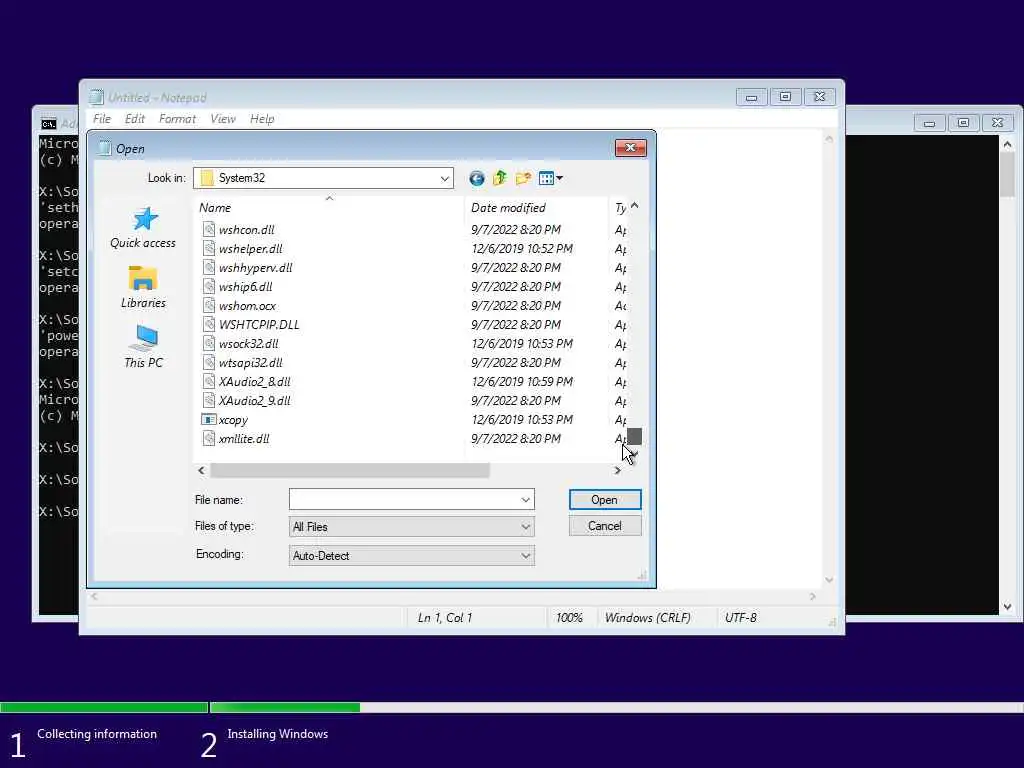Select the wsock32.dll file name
Image resolution: width=1024 pixels, height=768 pixels.
pos(249,344)
